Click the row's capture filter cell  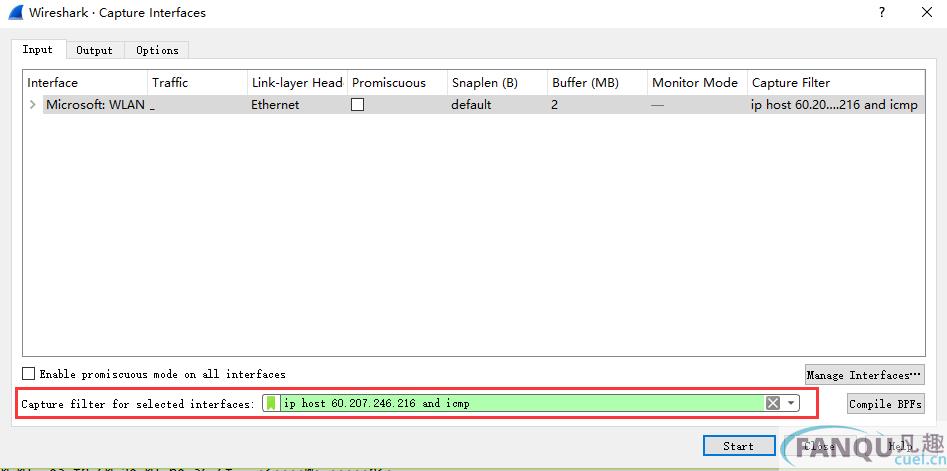pos(834,104)
